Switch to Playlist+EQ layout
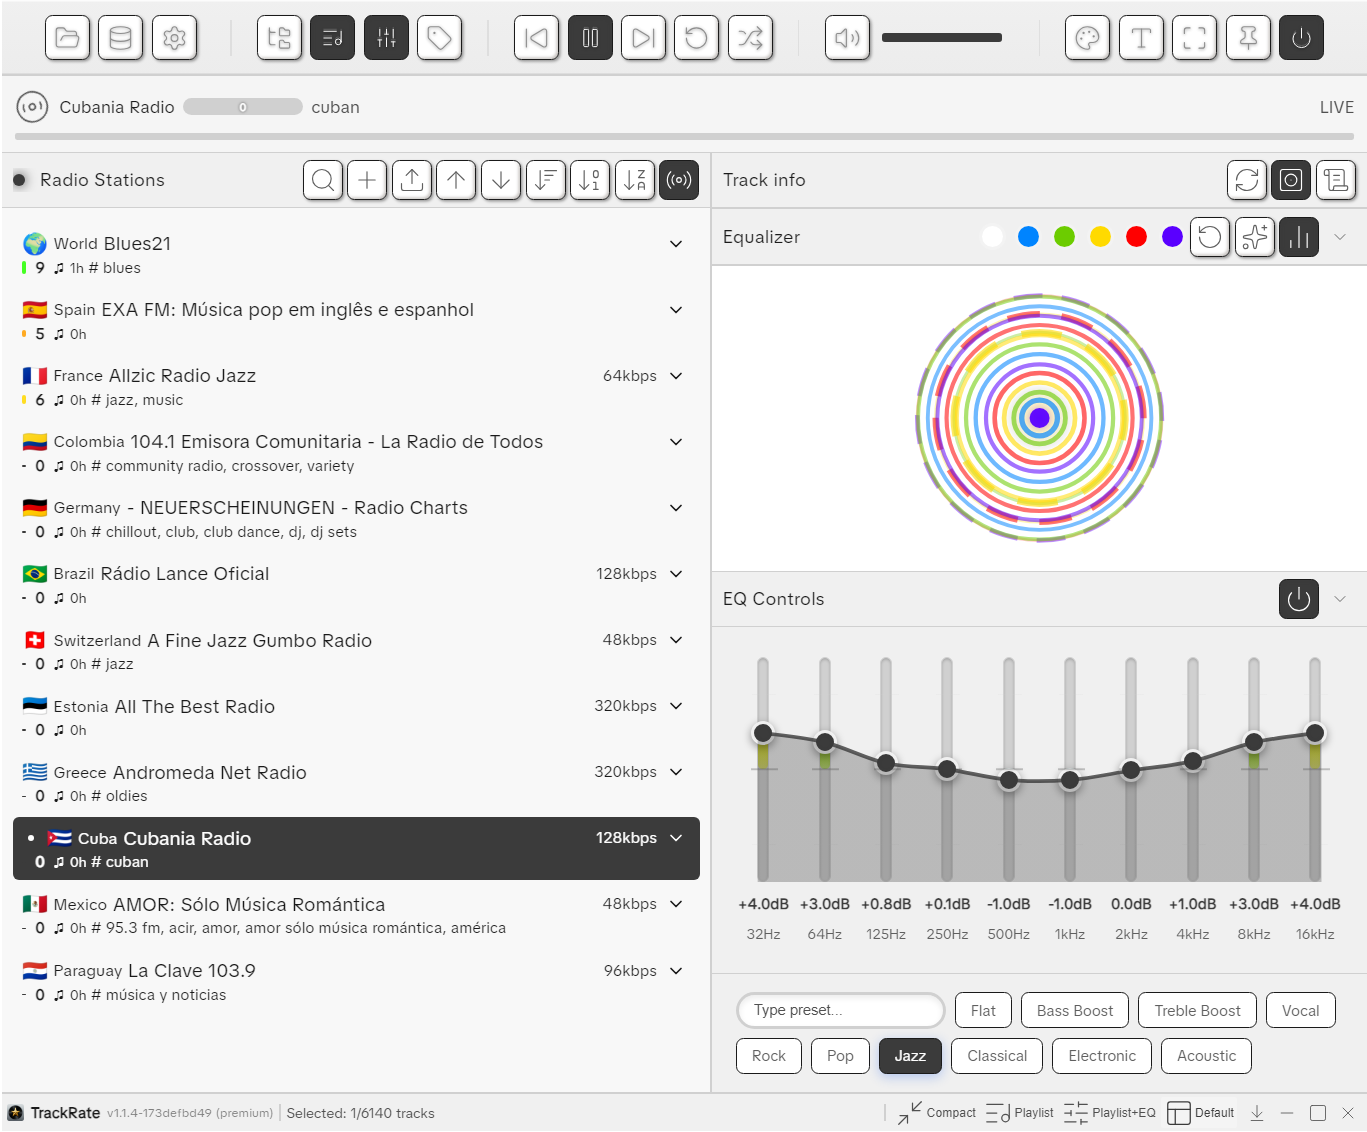This screenshot has width=1367, height=1132. click(x=1110, y=1113)
